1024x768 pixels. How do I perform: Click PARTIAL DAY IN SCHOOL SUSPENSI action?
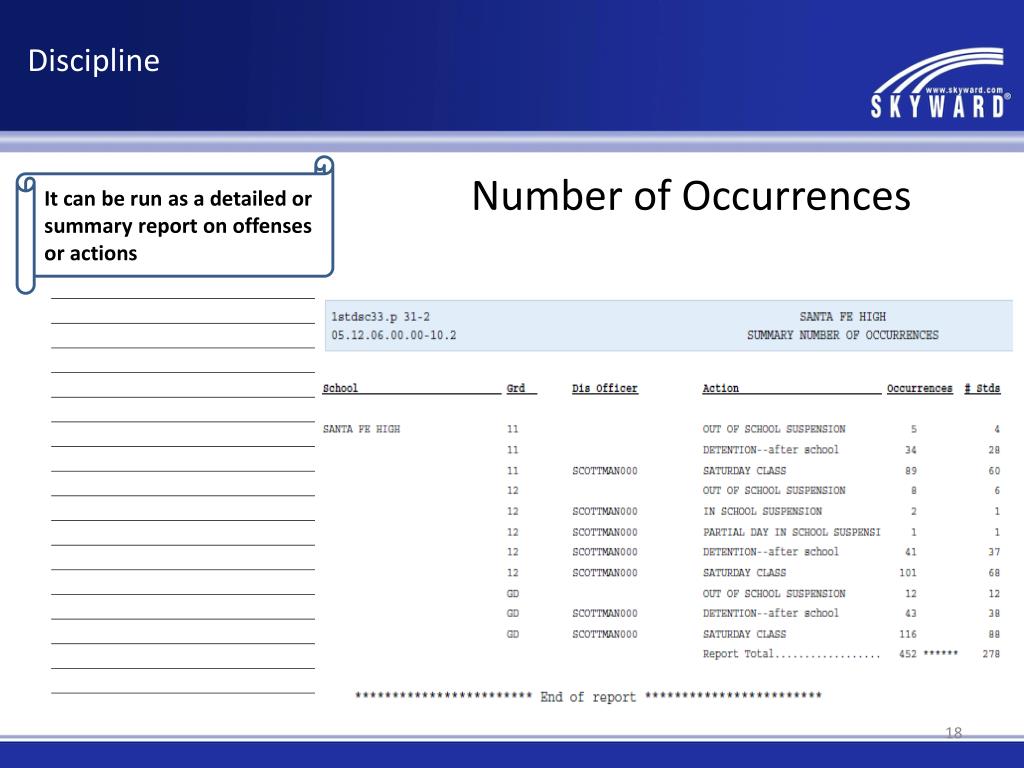(792, 532)
